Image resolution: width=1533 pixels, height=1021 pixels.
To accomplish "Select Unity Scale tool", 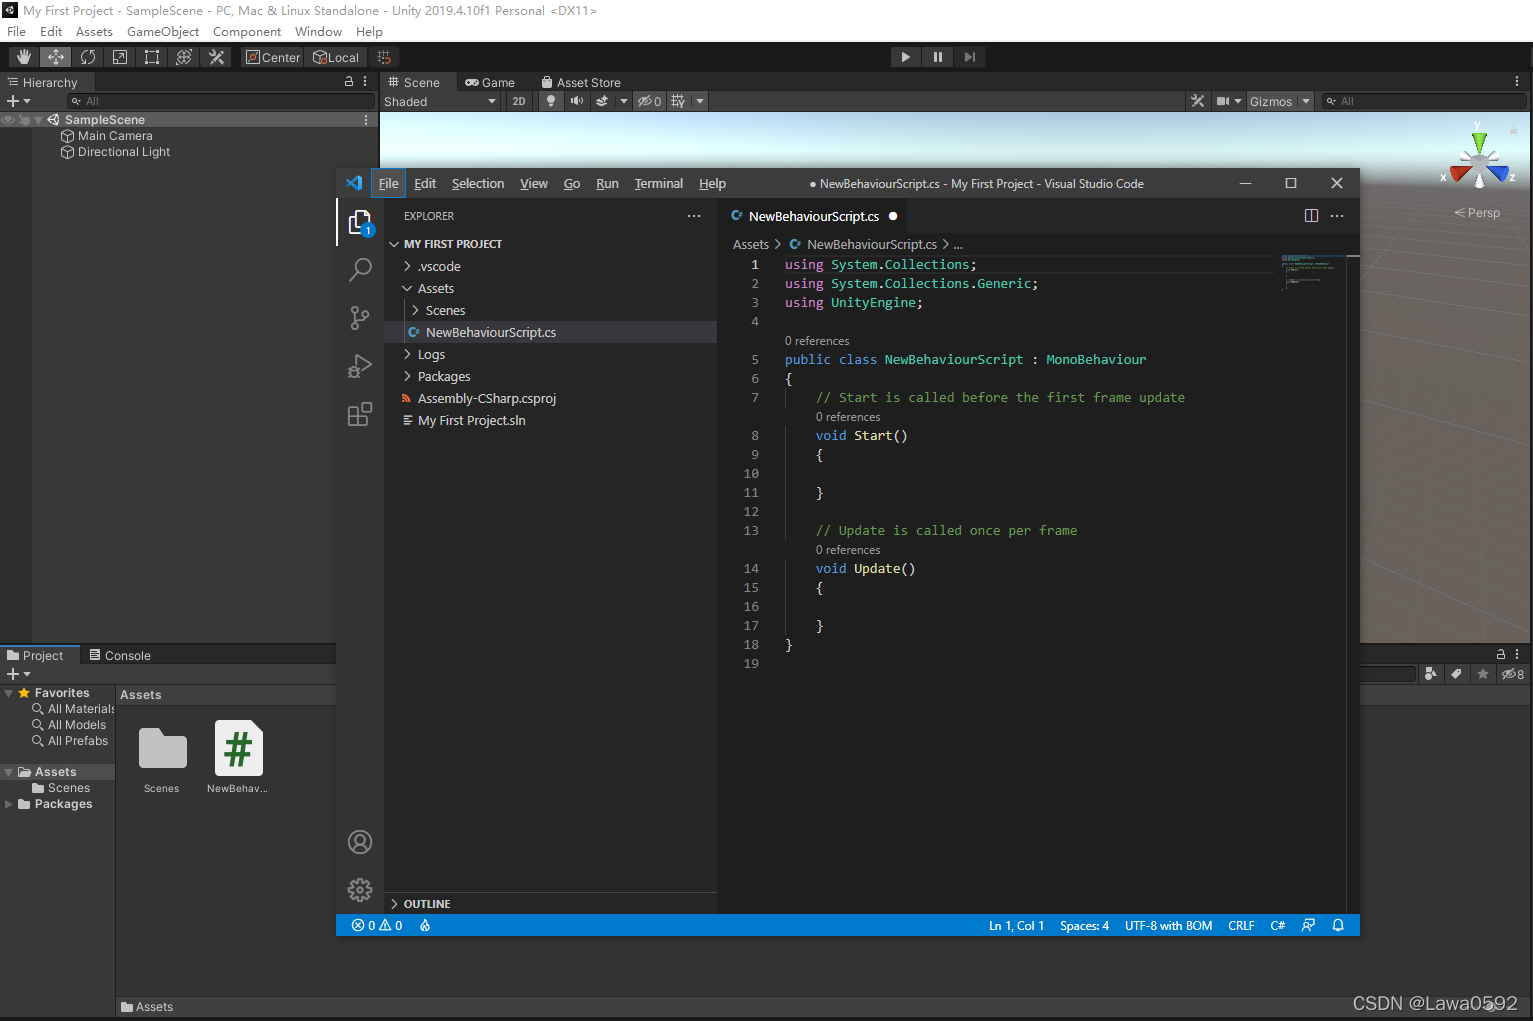I will tap(120, 57).
